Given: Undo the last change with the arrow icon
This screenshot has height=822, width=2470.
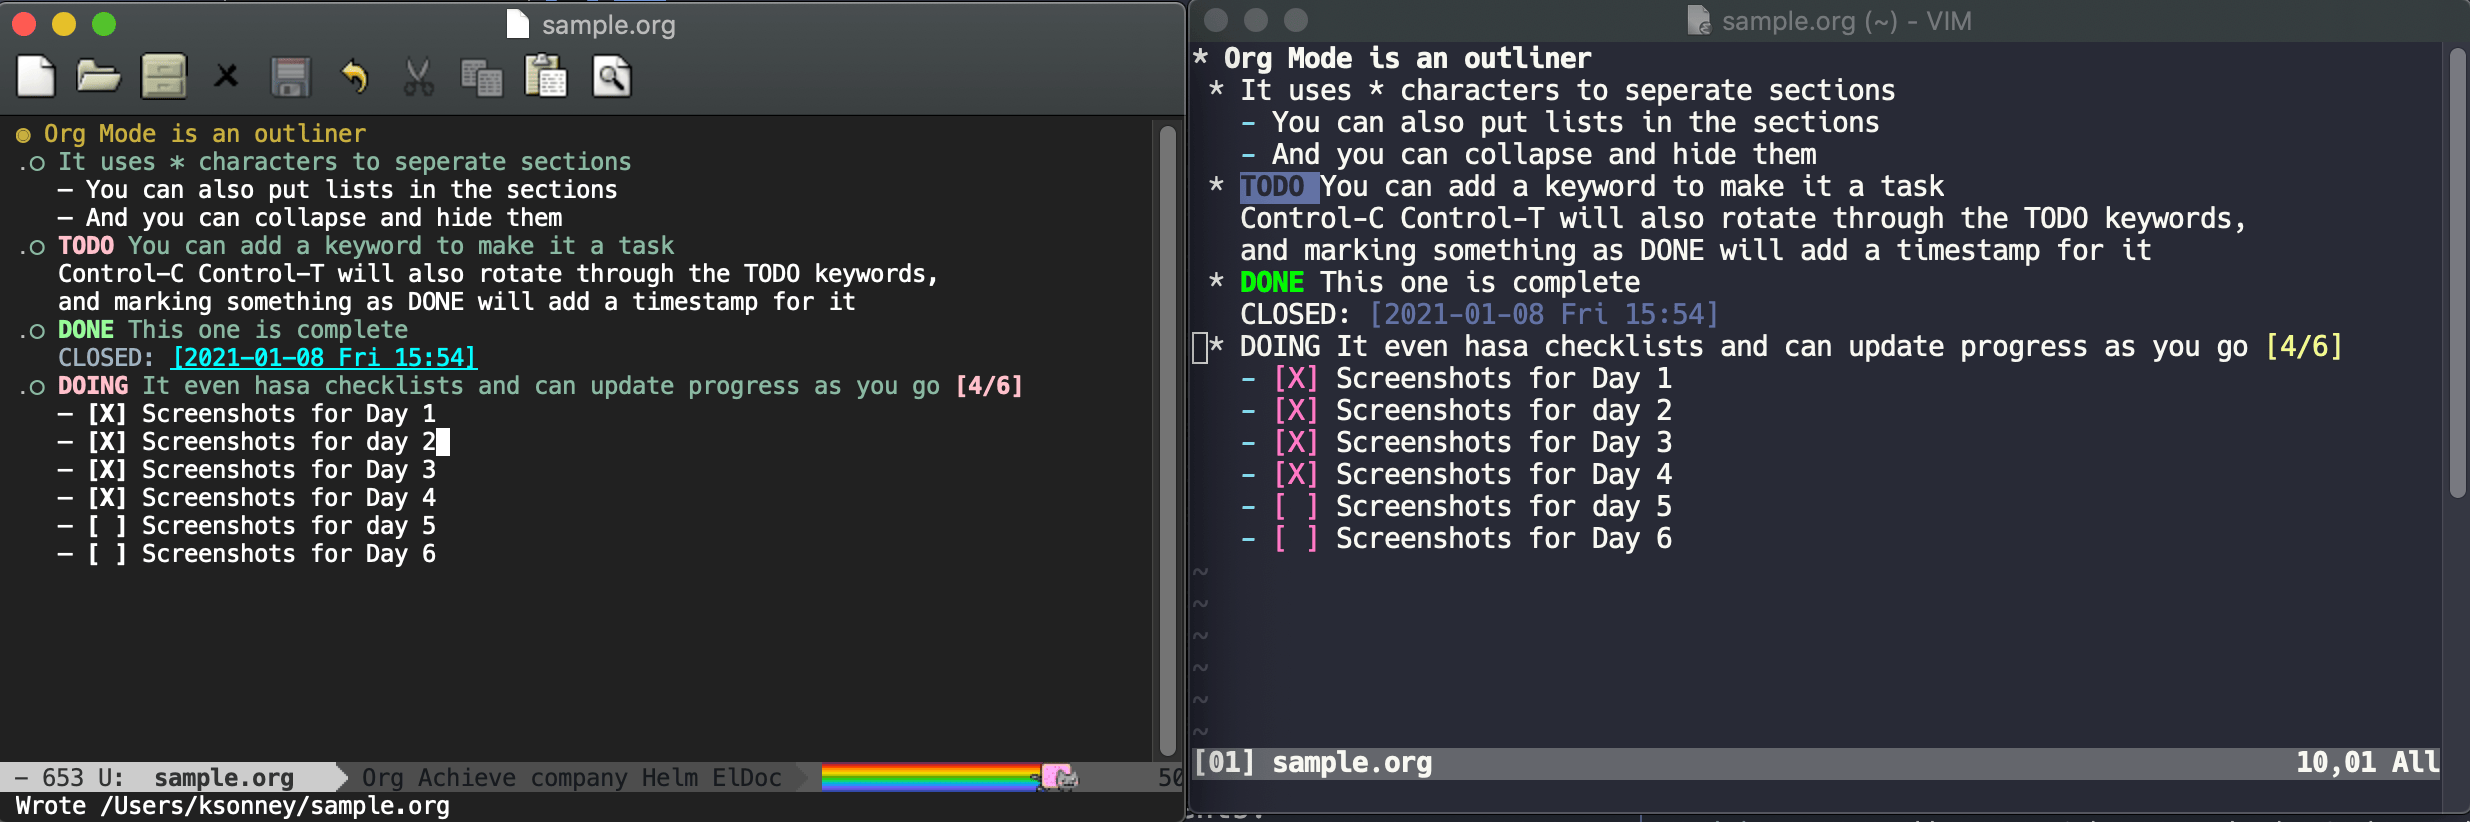Looking at the screenshot, I should click(354, 77).
